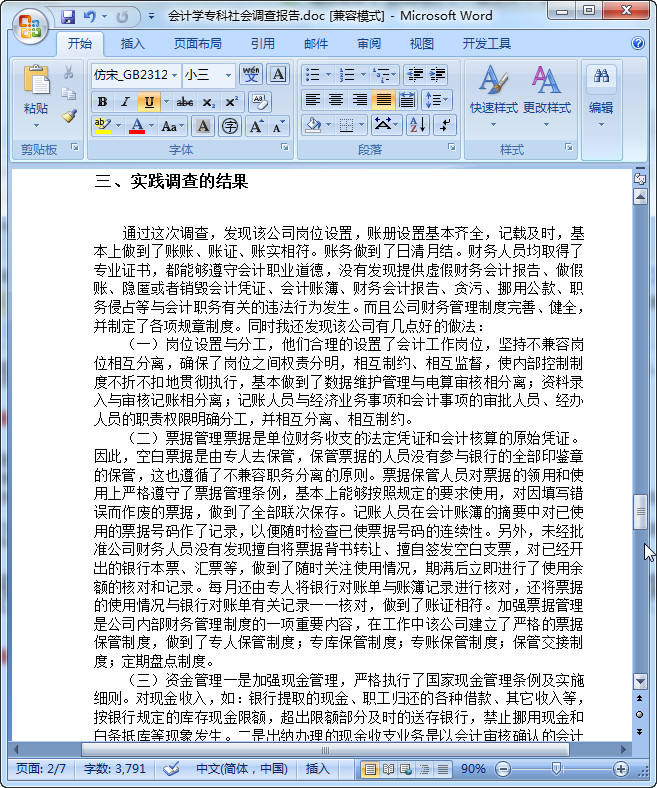Increase paragraph indent

(x=437, y=75)
